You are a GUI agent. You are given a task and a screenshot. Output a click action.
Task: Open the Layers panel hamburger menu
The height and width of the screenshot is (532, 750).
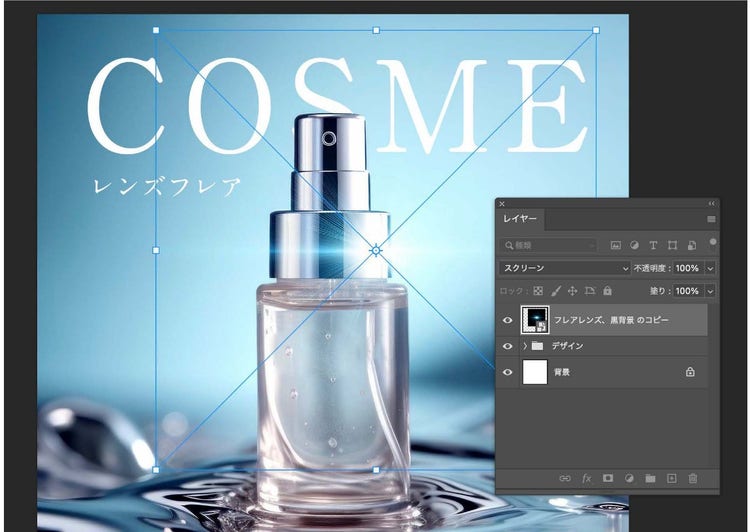tap(711, 219)
